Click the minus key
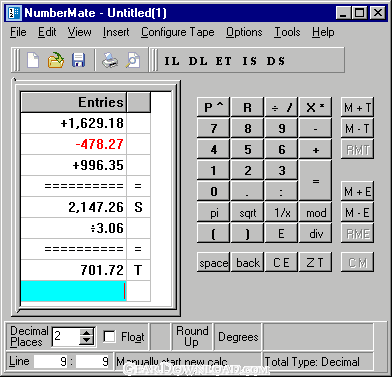Image resolution: width=392 pixels, height=377 pixels. (315, 128)
